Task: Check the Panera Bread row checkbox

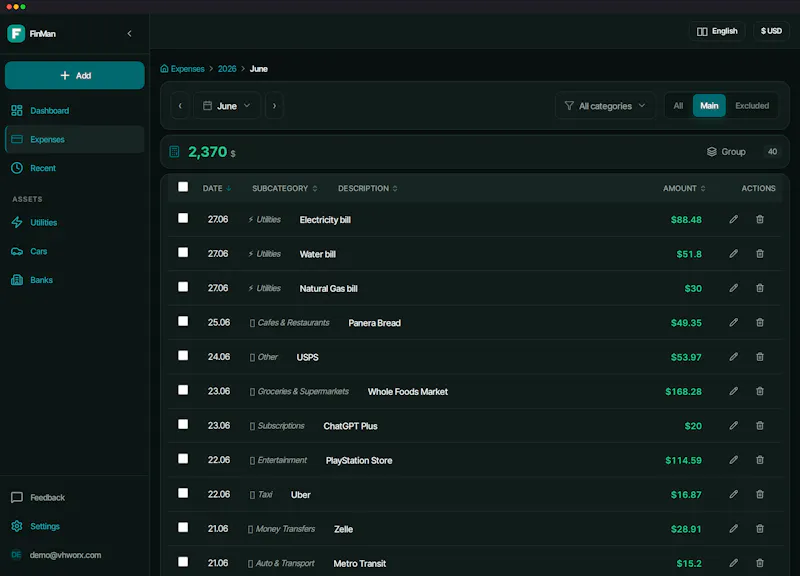Action: [183, 321]
